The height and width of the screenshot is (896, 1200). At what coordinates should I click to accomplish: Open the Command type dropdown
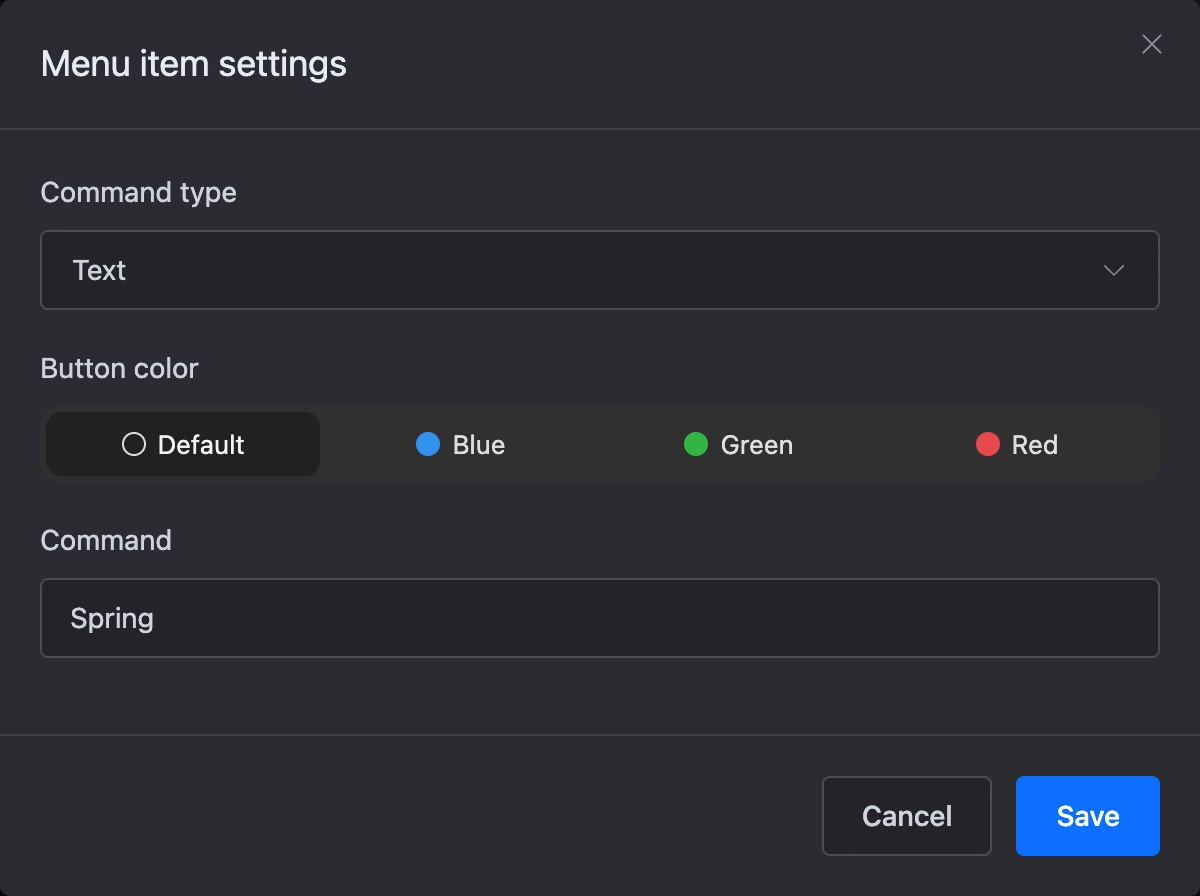coord(600,270)
